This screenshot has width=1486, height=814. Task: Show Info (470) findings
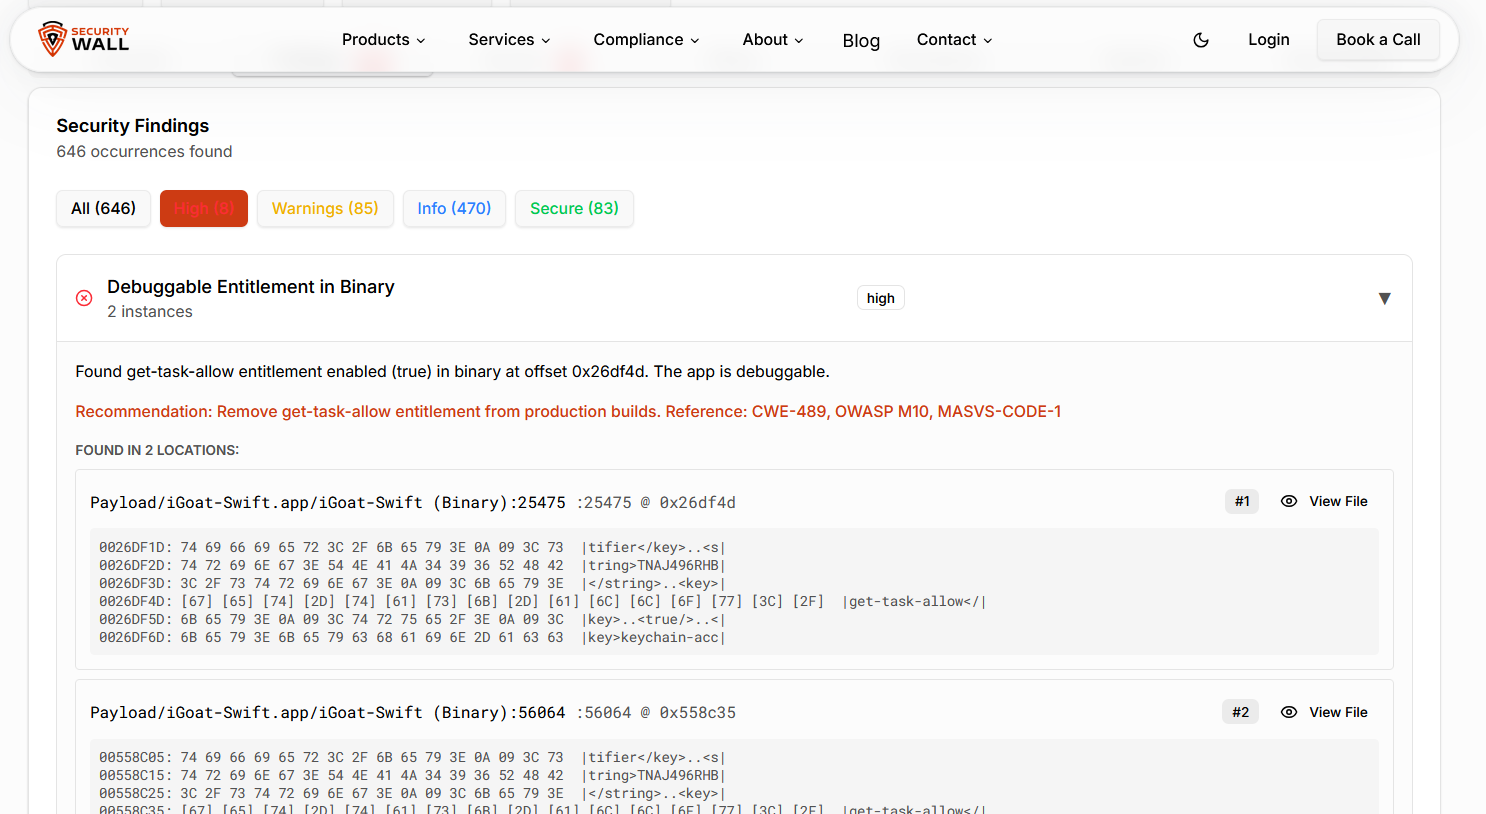click(x=454, y=208)
